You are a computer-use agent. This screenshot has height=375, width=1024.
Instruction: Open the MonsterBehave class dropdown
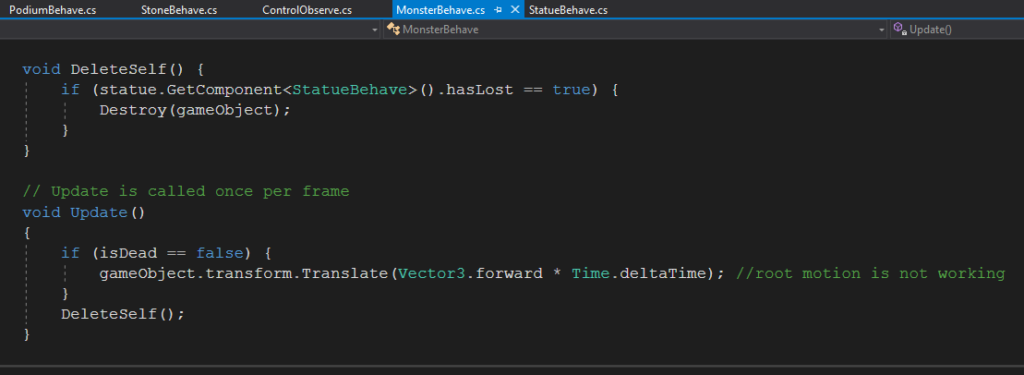click(x=636, y=29)
